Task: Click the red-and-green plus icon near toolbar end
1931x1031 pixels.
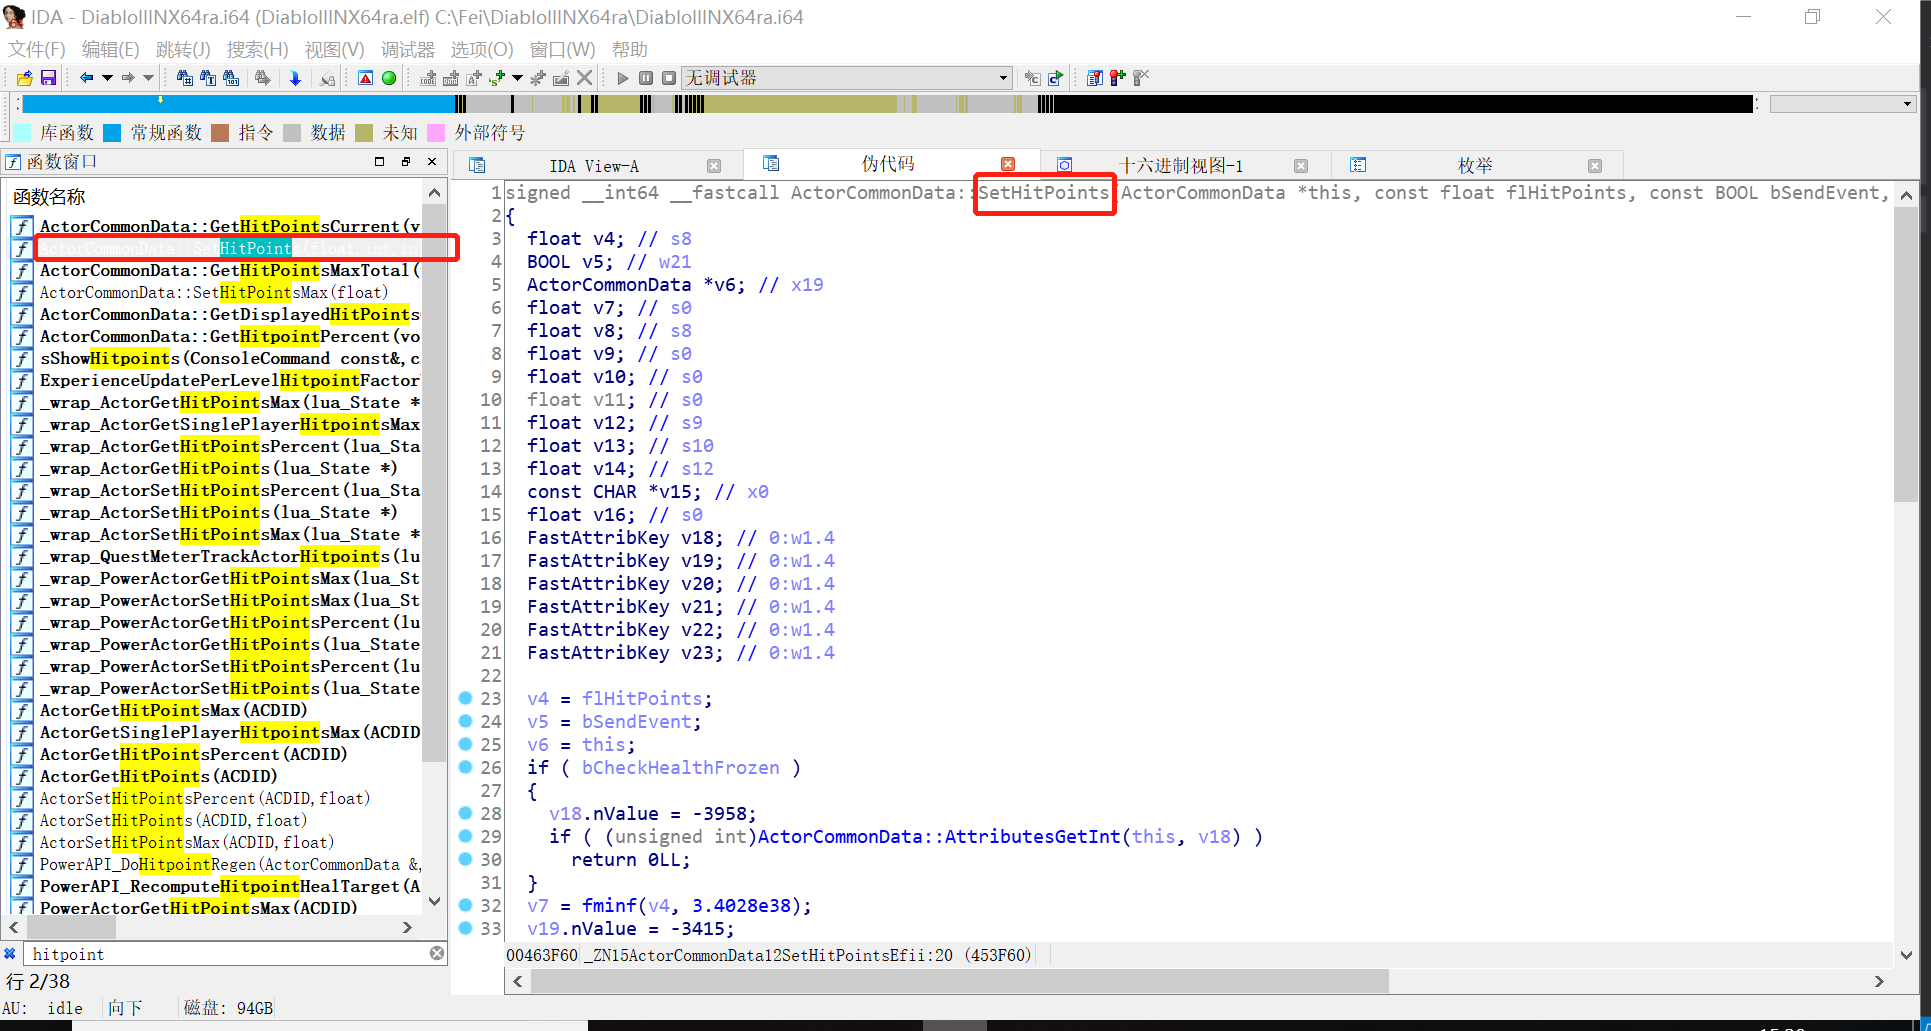Action: pos(1118,78)
